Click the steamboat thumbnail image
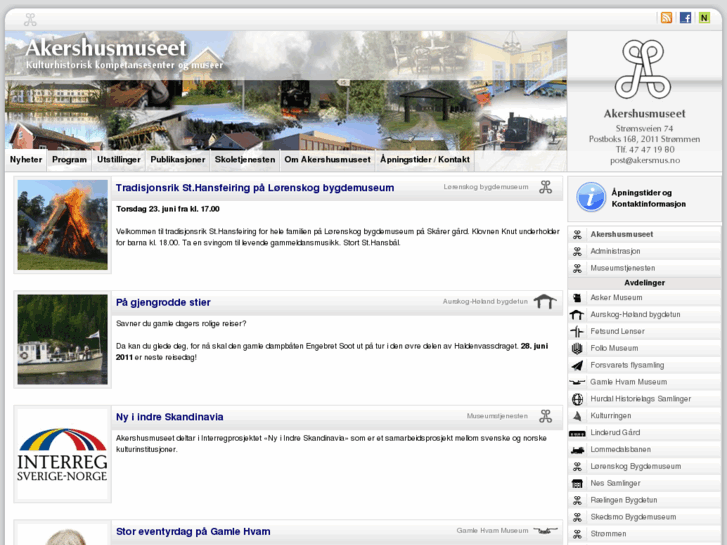Image resolution: width=727 pixels, height=545 pixels. [63, 340]
